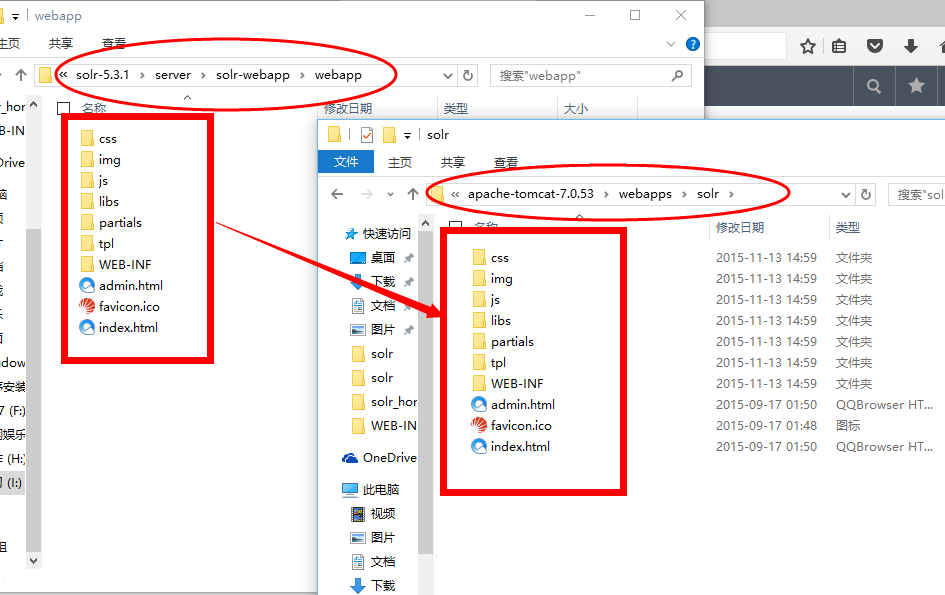This screenshot has height=595, width=945.
Task: Open quick access toolbar dropdown in solr window
Action: click(x=407, y=136)
